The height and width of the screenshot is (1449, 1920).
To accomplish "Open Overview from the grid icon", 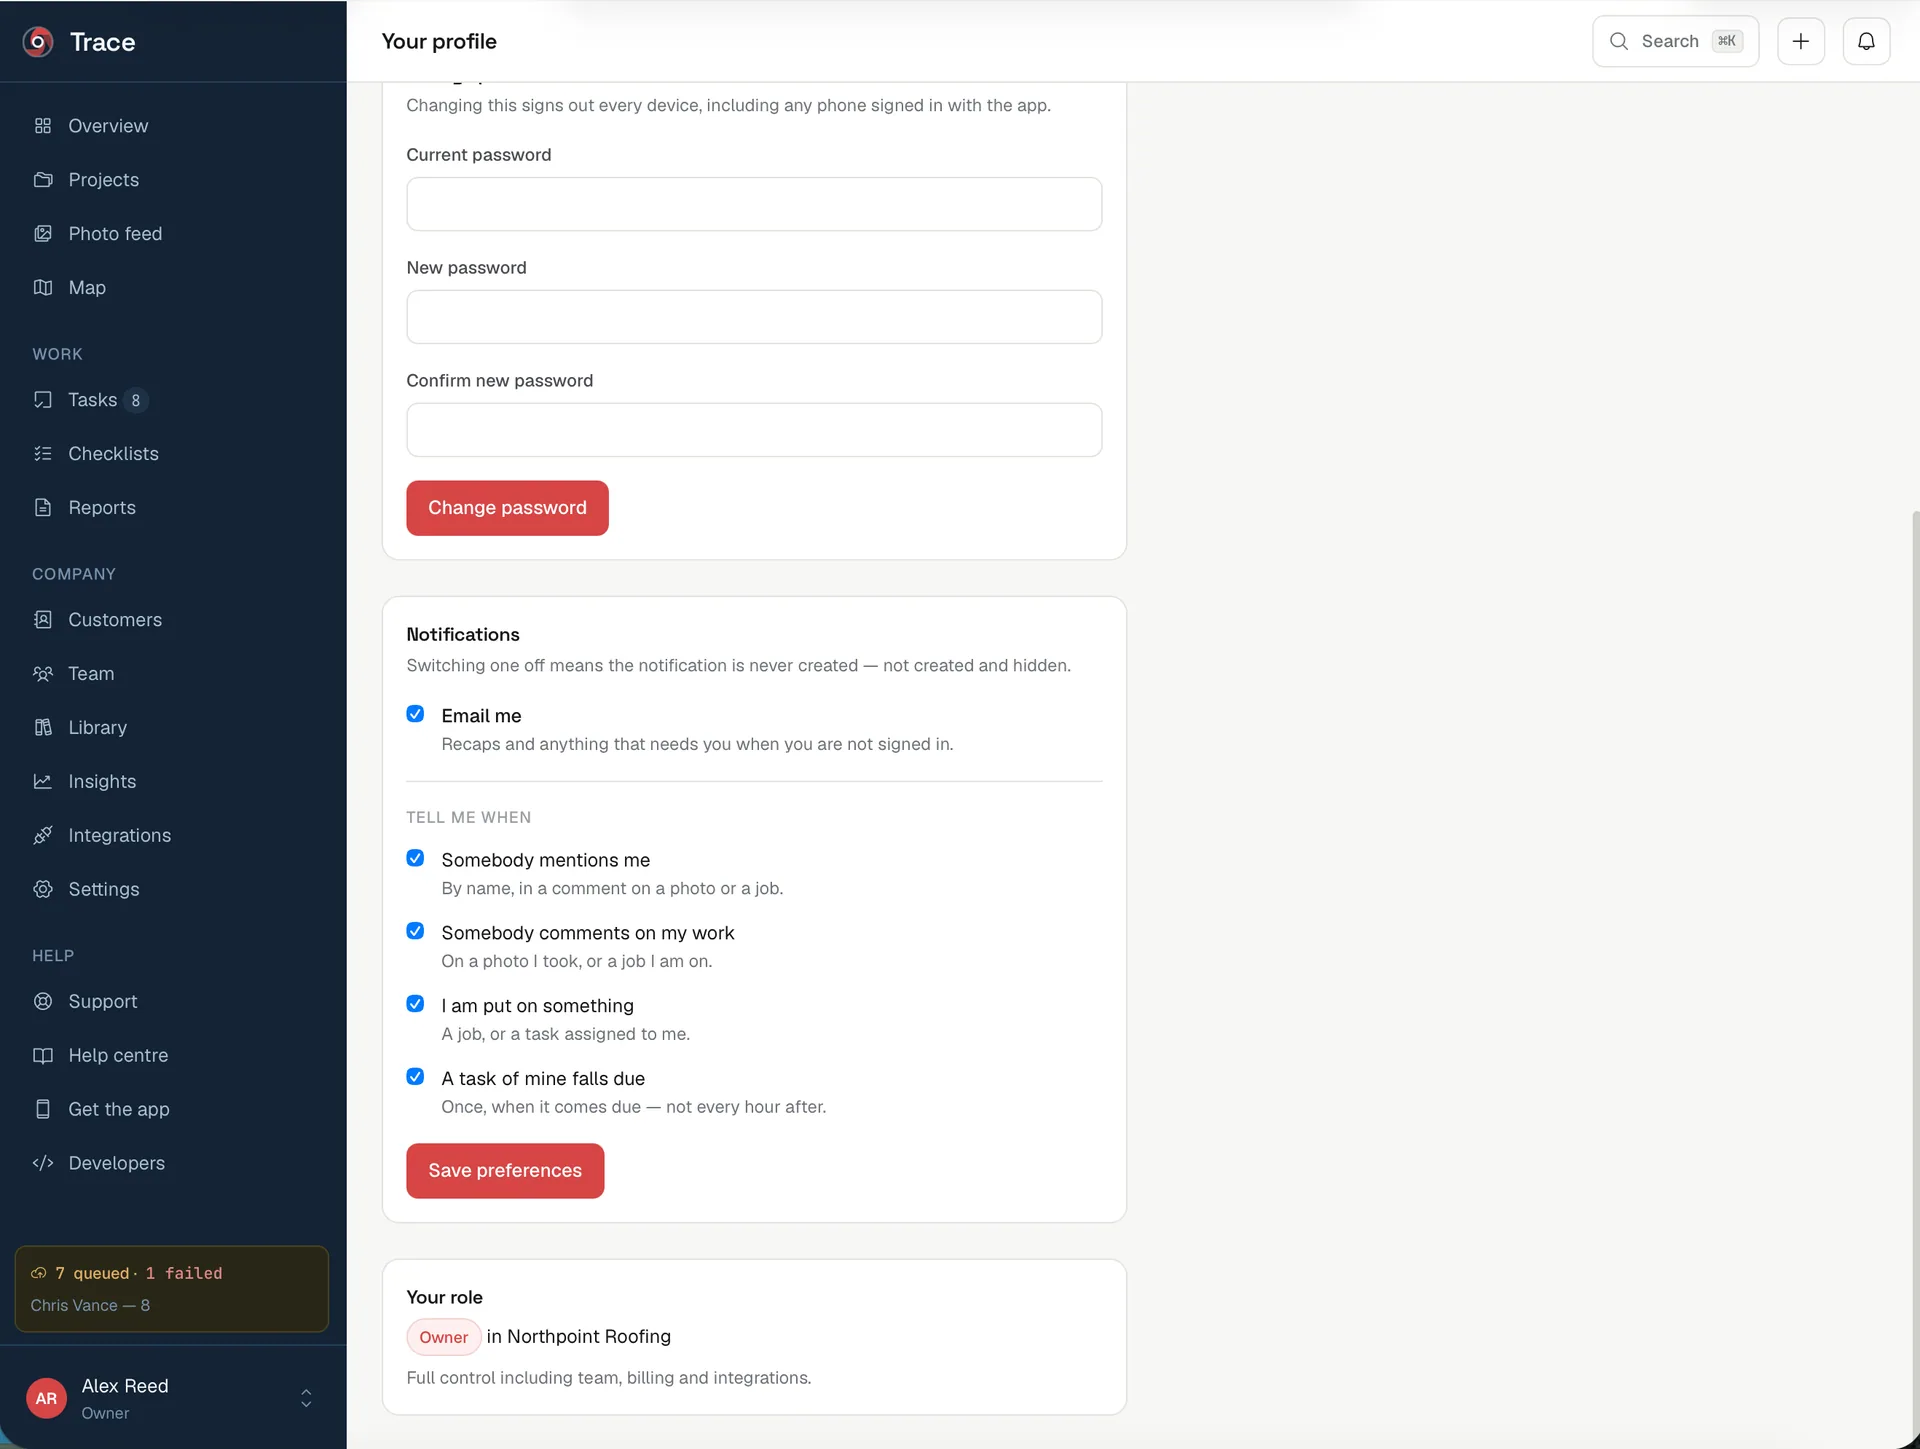I will click(43, 126).
